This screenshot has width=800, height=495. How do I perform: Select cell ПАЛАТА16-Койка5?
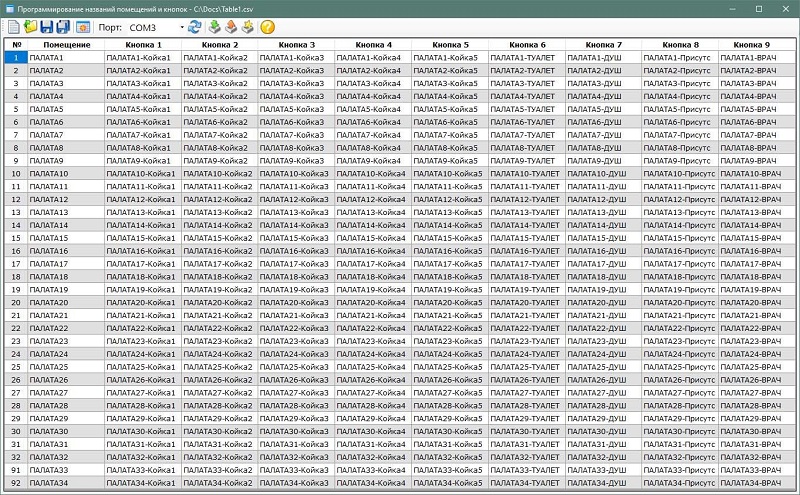pos(450,251)
